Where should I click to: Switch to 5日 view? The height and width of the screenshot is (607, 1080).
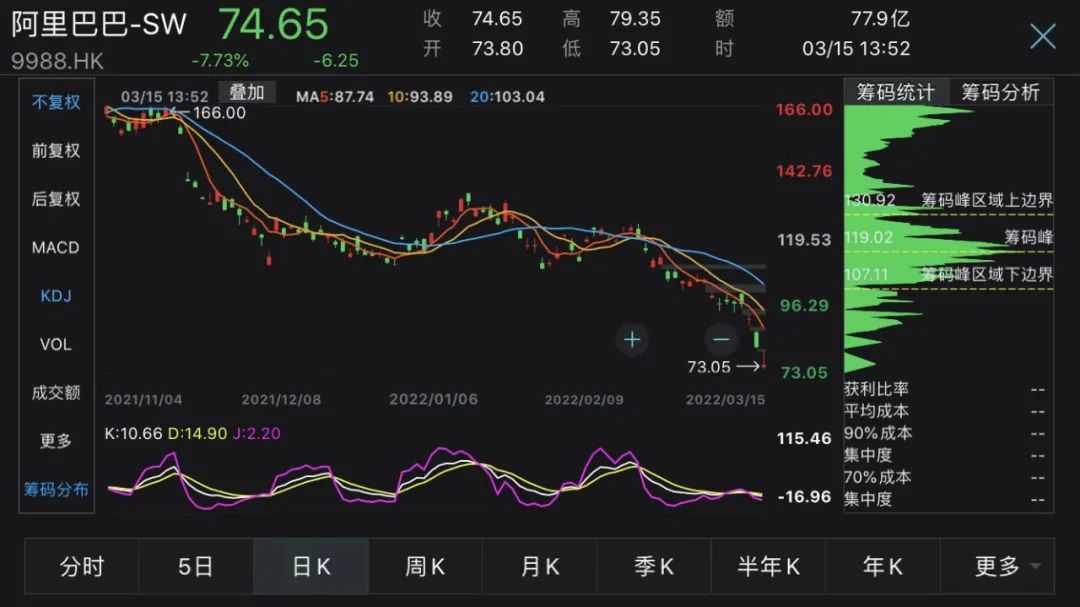pyautogui.click(x=196, y=566)
